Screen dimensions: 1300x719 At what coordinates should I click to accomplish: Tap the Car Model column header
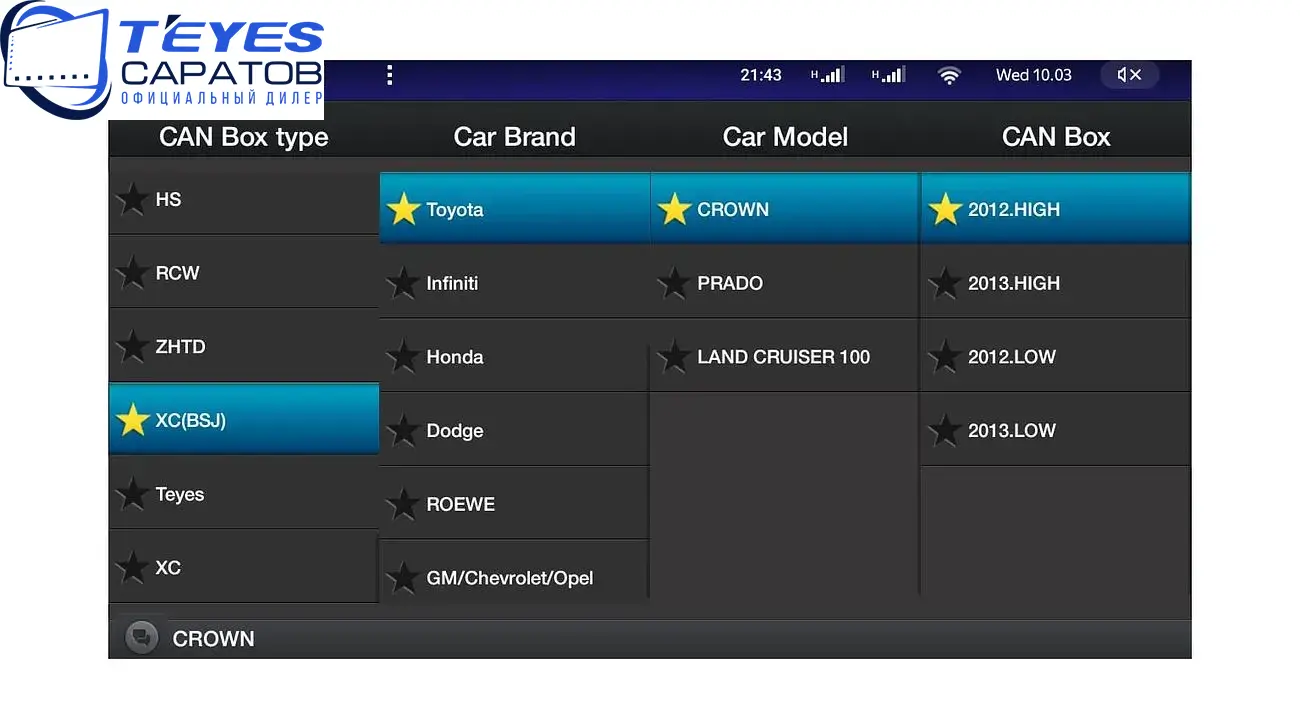click(x=785, y=137)
